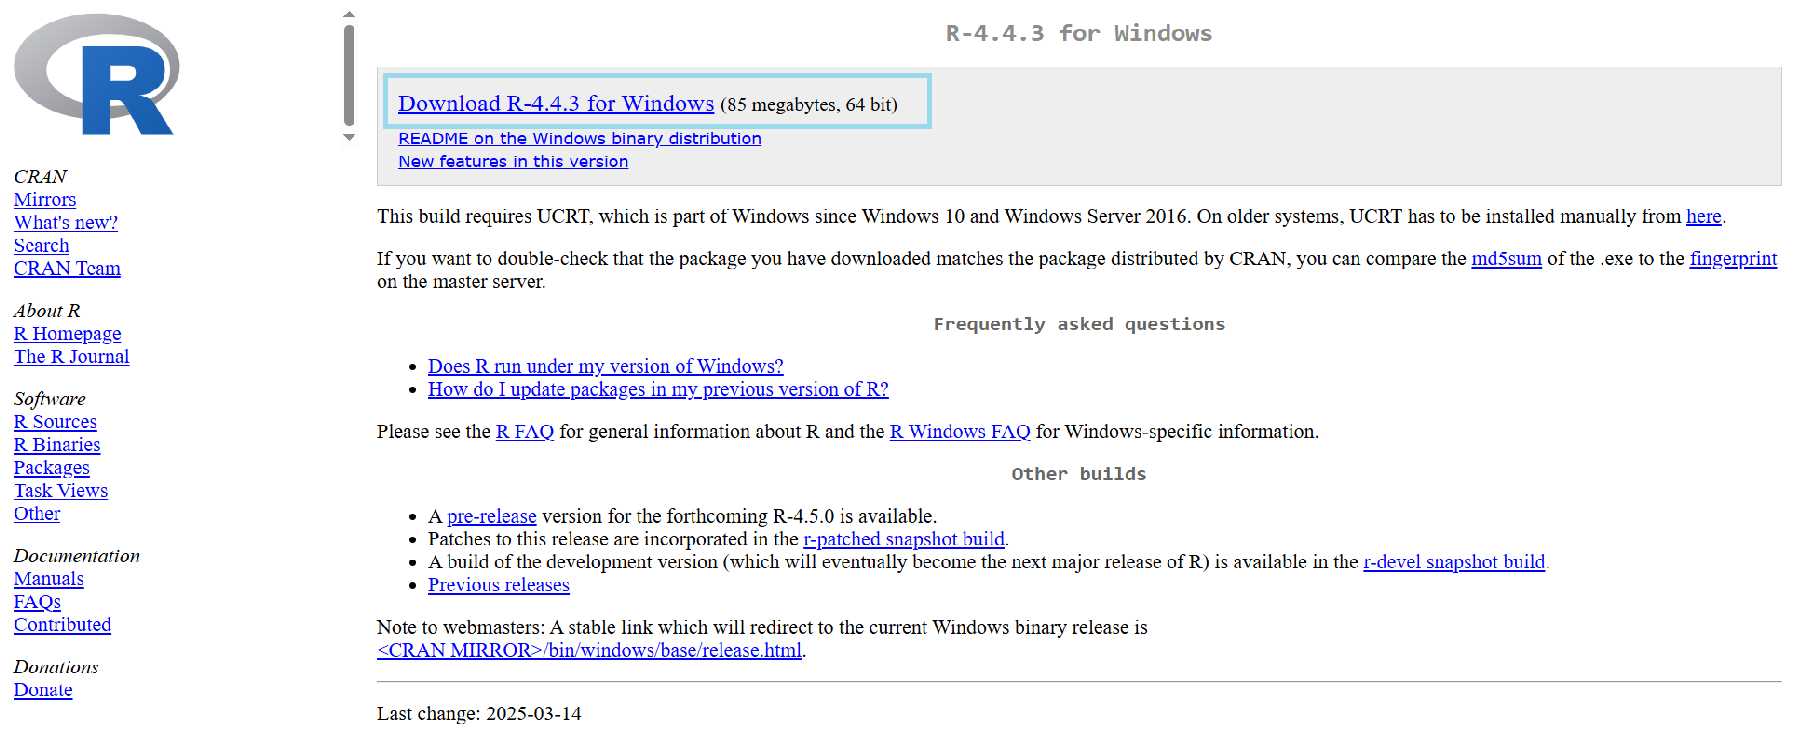Open R Sources in sidebar
The height and width of the screenshot is (733, 1807).
tap(56, 421)
